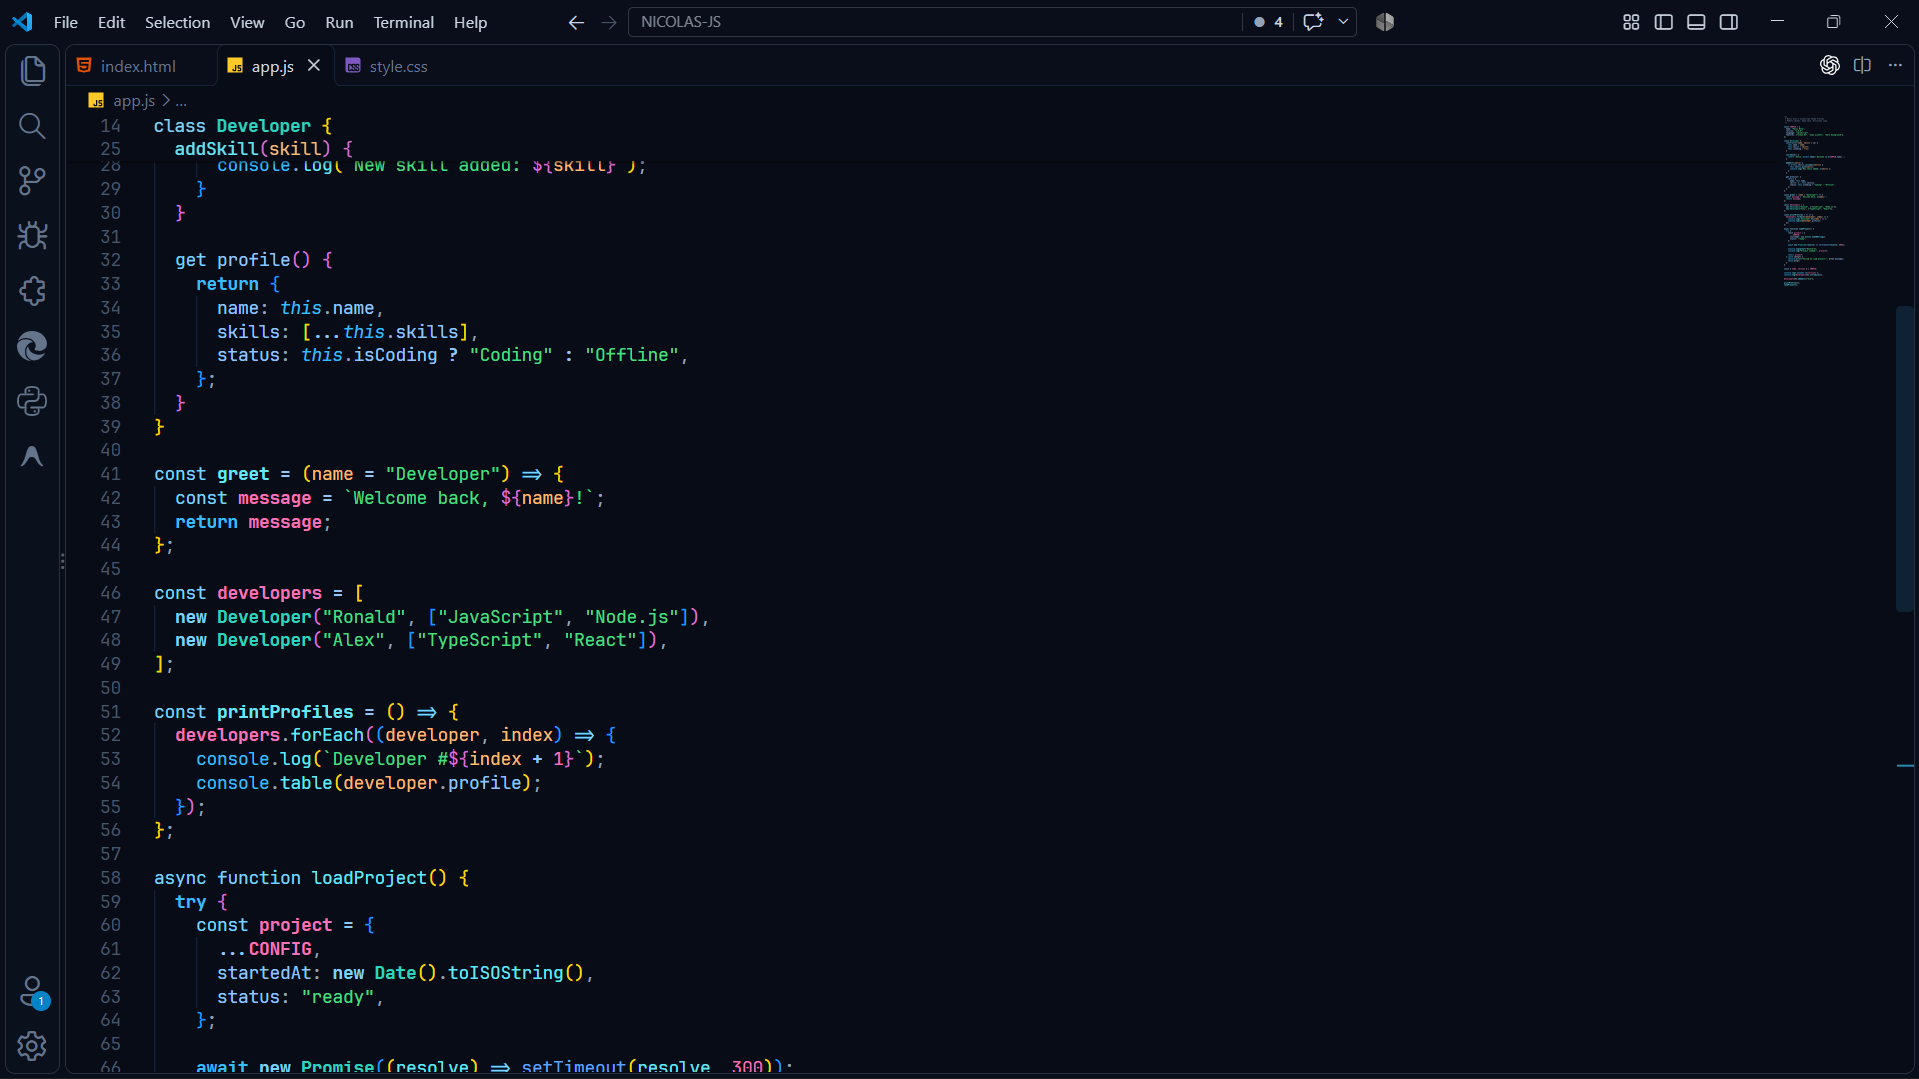Open the Terminal menu

click(x=403, y=22)
